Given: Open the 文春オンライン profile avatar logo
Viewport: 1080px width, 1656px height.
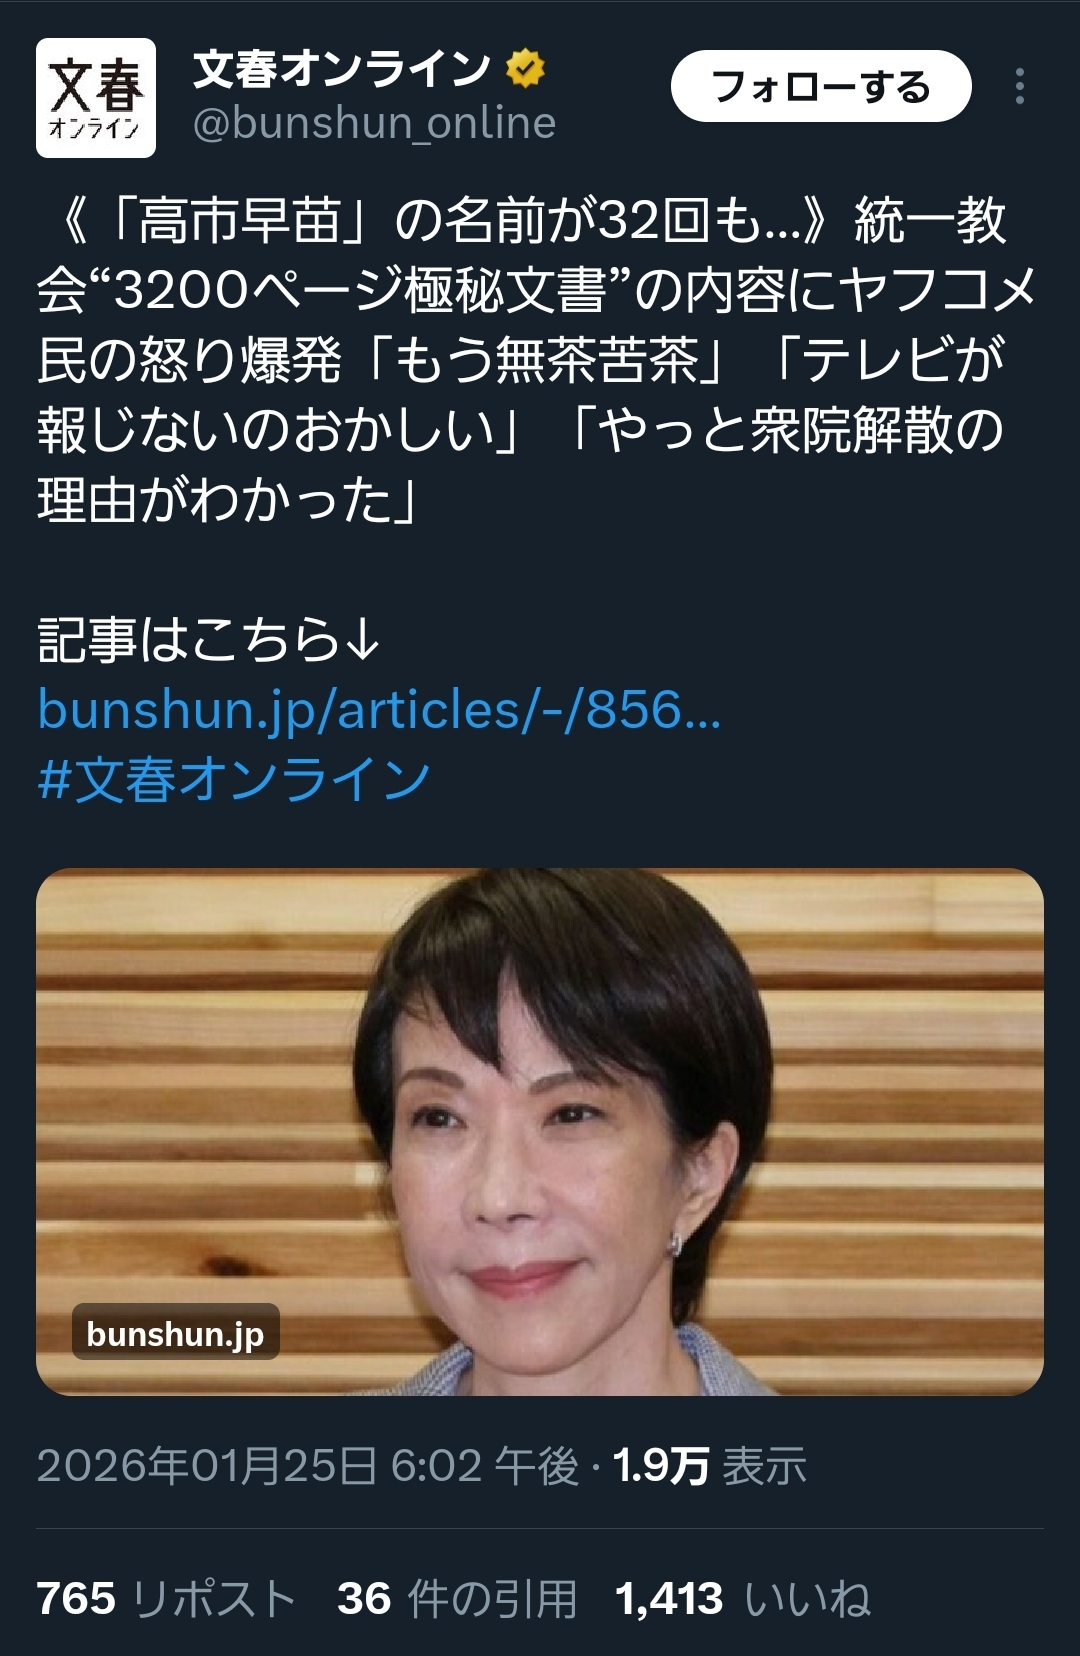Looking at the screenshot, I should pyautogui.click(x=96, y=98).
